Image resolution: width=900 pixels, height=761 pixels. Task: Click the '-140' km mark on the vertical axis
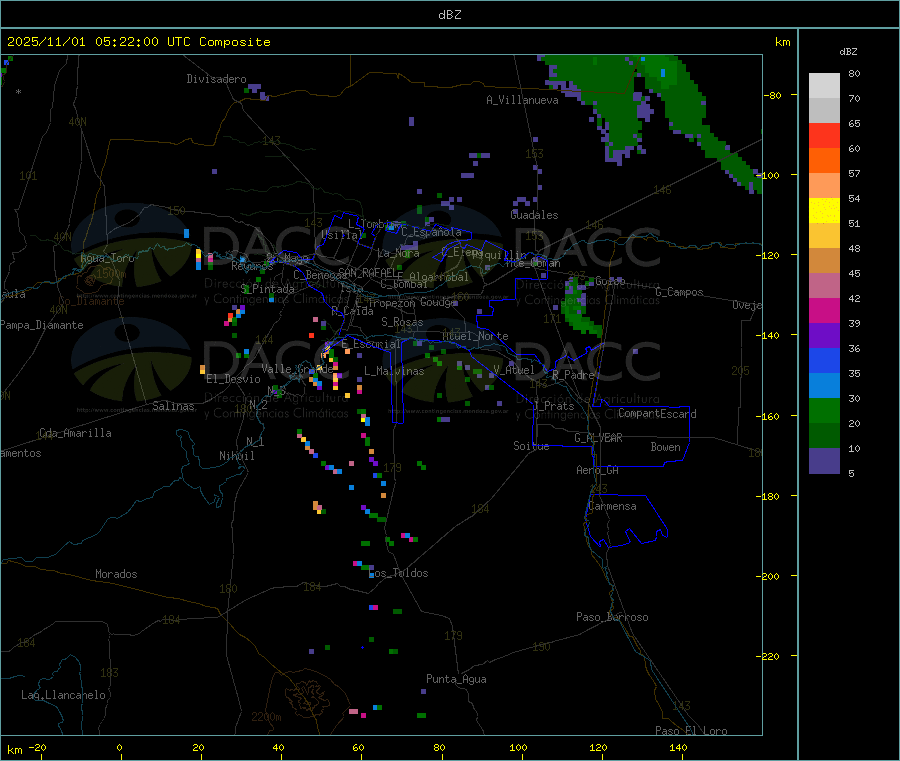[771, 335]
